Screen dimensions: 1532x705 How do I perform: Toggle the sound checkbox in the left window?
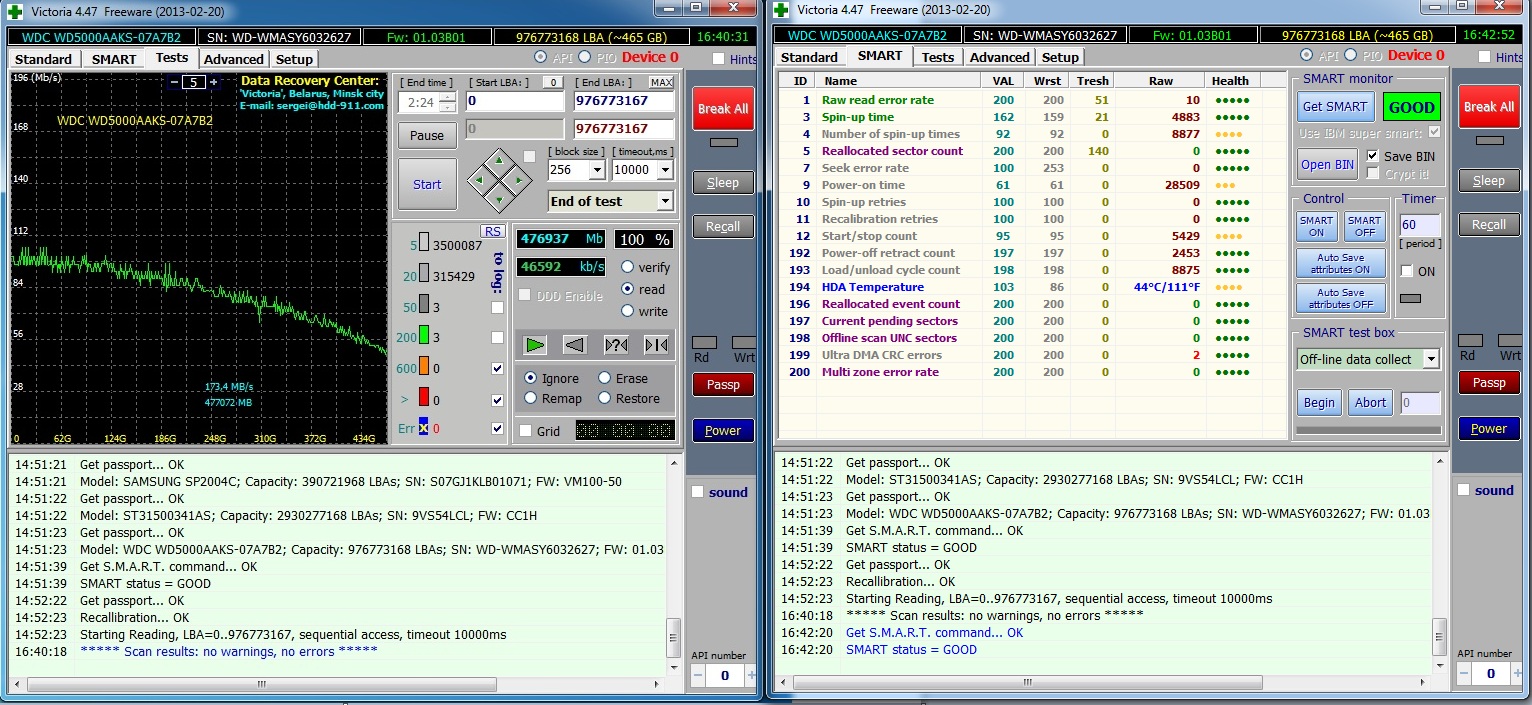point(697,492)
